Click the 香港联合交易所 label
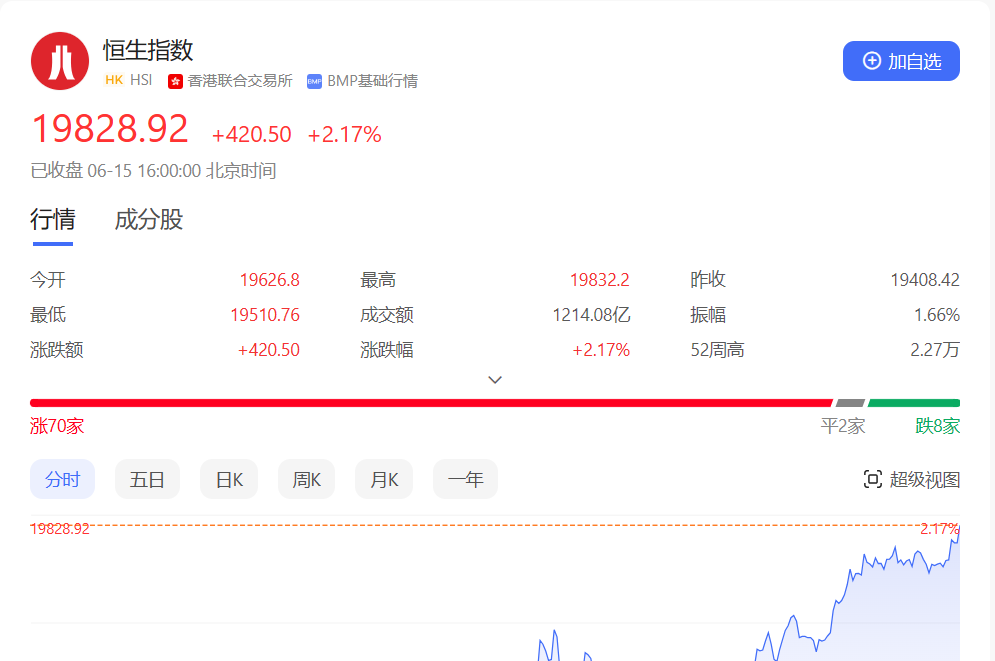This screenshot has width=995, height=661. tap(240, 81)
